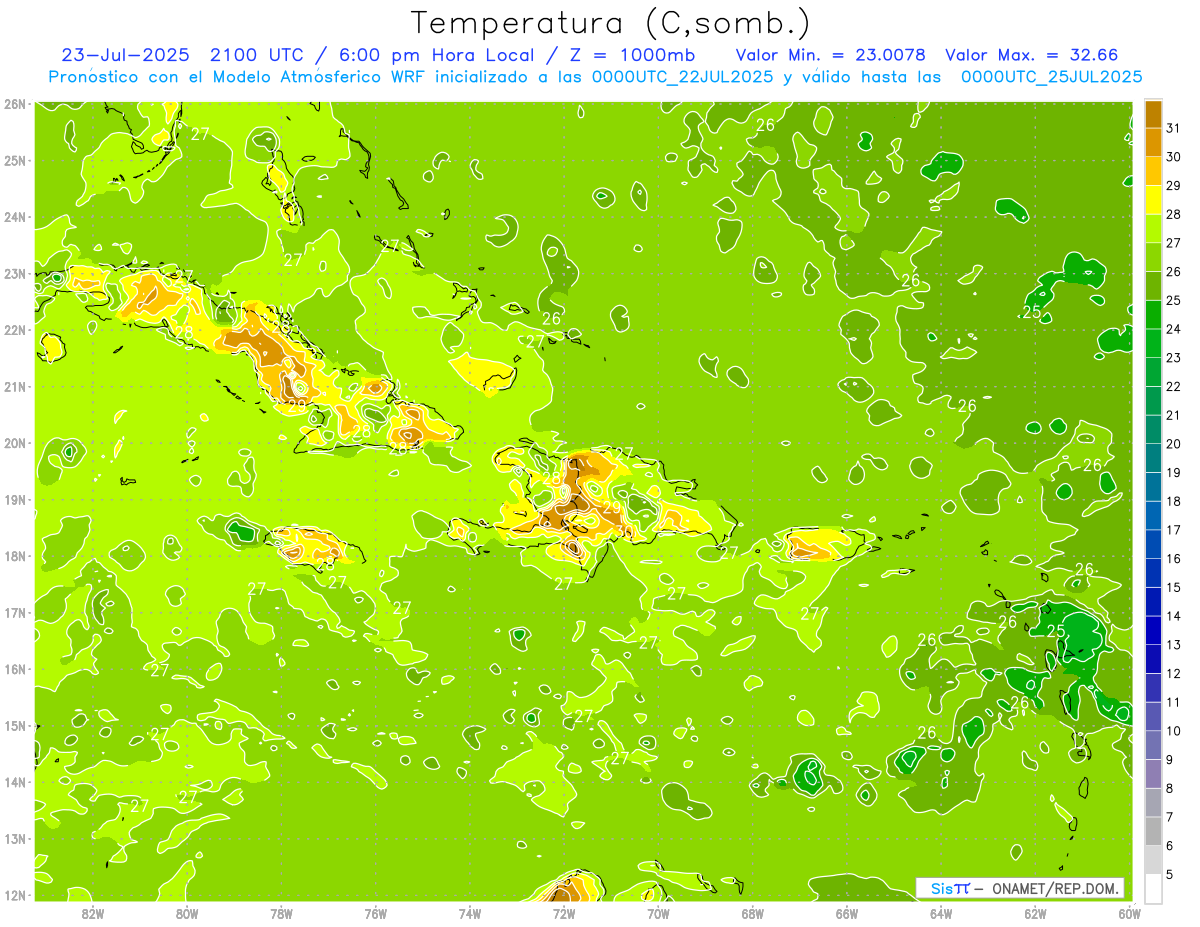
Task: Click the latitude axis label "15N"
Action: point(15,726)
